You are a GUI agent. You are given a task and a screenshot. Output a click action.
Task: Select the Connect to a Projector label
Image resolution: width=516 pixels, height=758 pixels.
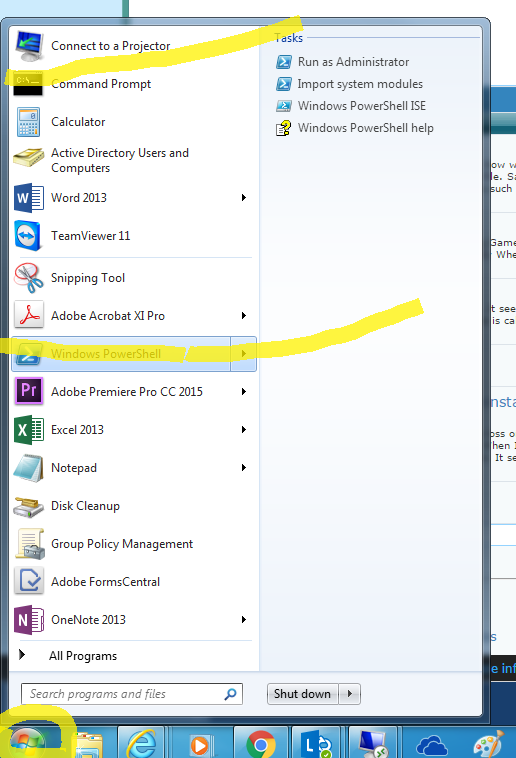(111, 46)
